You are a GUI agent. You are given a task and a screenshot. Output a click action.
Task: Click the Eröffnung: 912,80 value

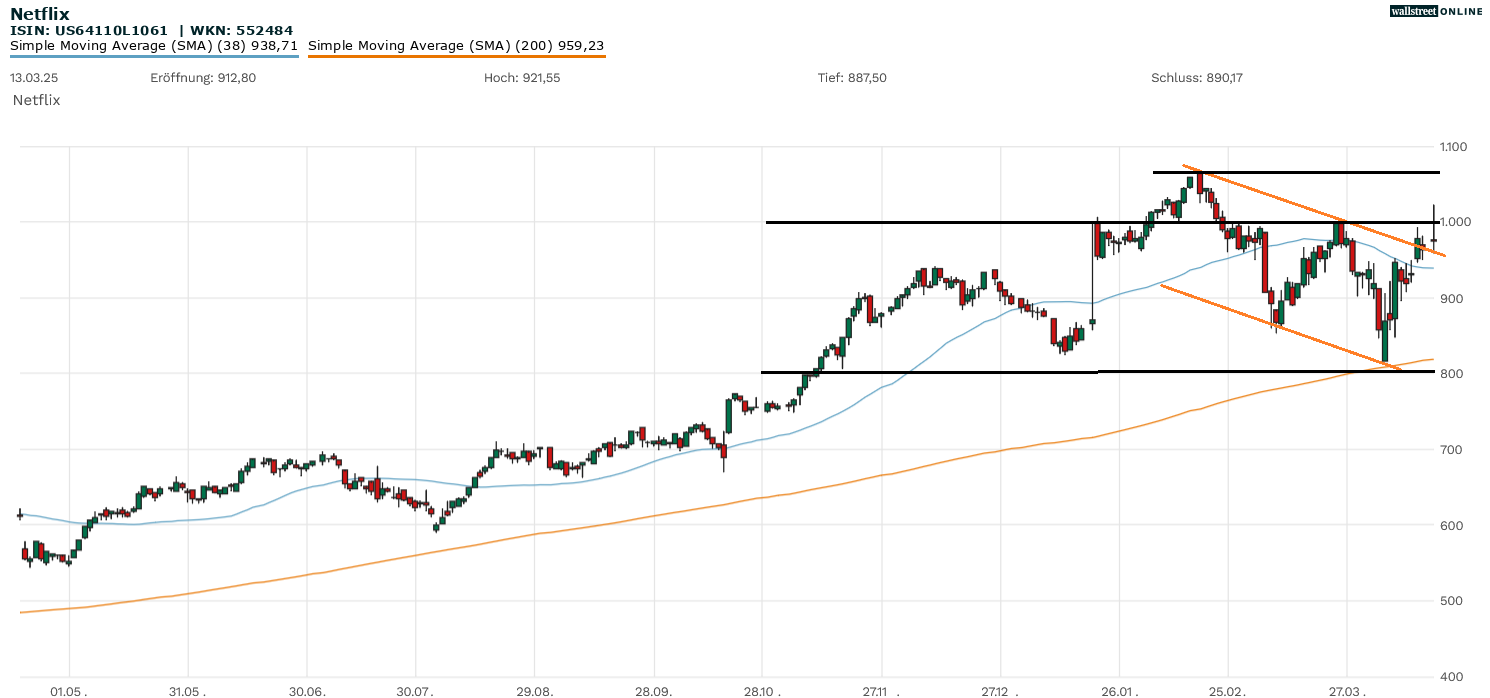pyautogui.click(x=203, y=78)
